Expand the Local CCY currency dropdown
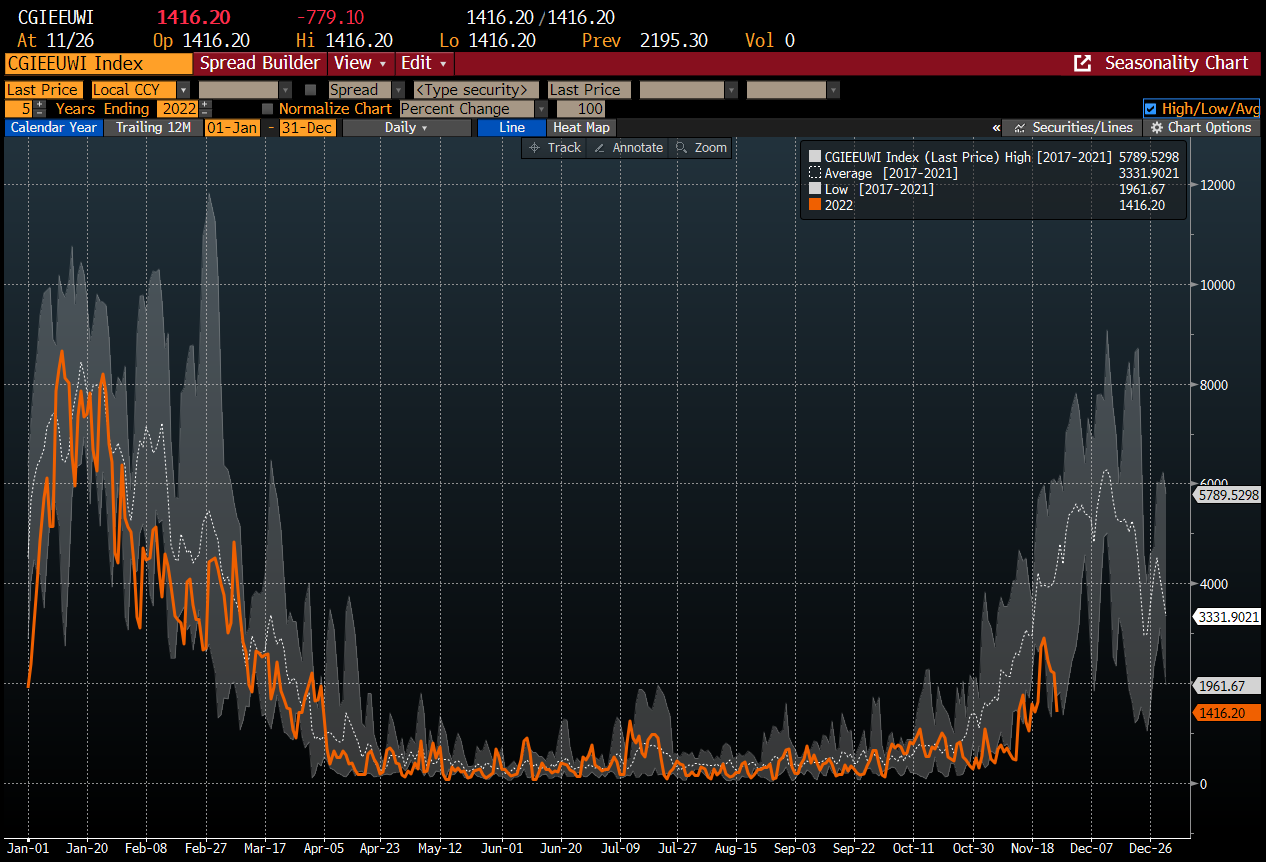 click(x=183, y=90)
